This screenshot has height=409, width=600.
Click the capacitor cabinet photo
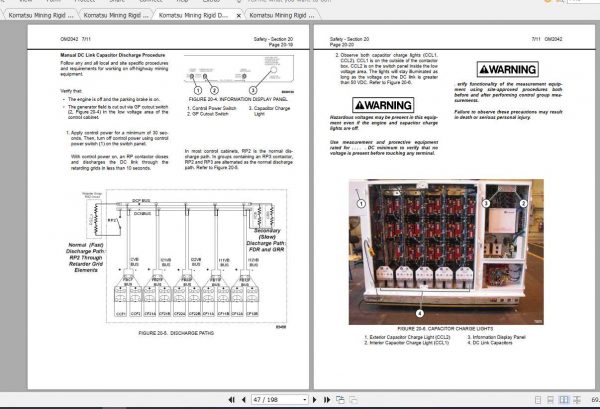[446, 252]
